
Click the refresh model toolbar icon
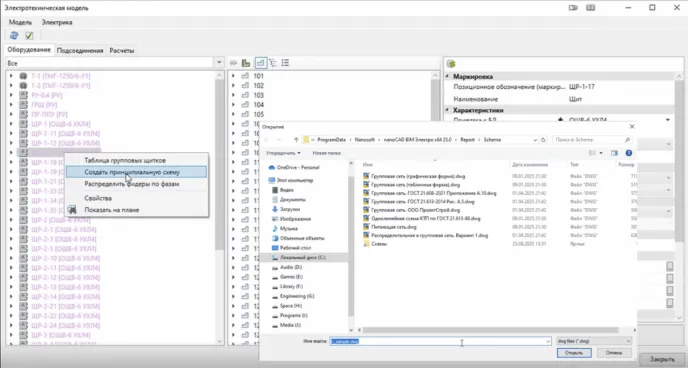coord(14,36)
